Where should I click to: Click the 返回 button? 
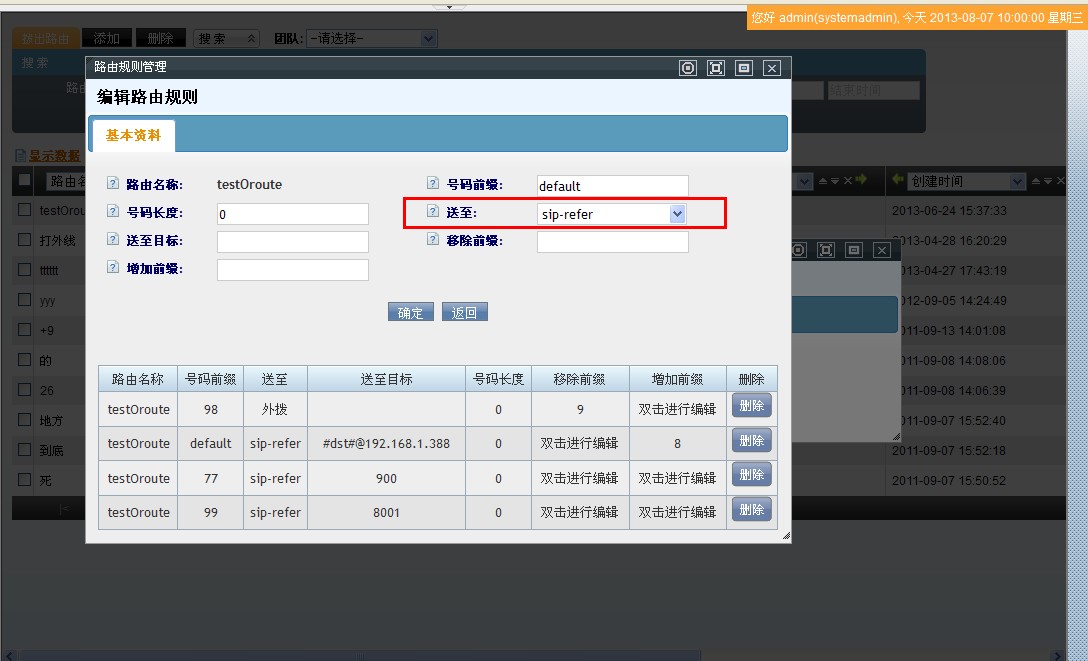click(464, 313)
